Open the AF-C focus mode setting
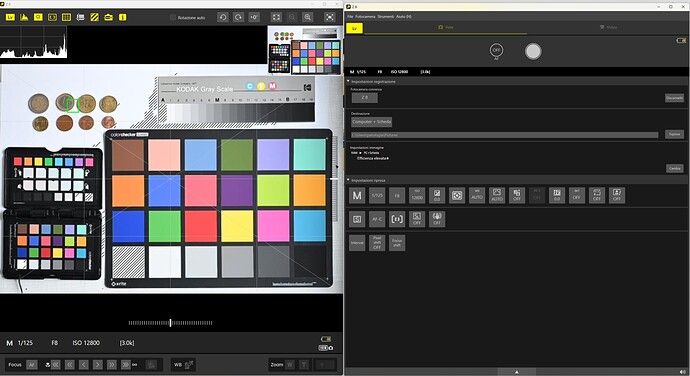The image size is (690, 376). (x=377, y=219)
